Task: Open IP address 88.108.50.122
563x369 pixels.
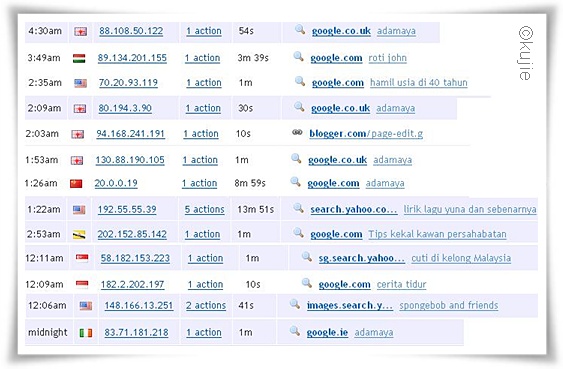Action: [131, 31]
